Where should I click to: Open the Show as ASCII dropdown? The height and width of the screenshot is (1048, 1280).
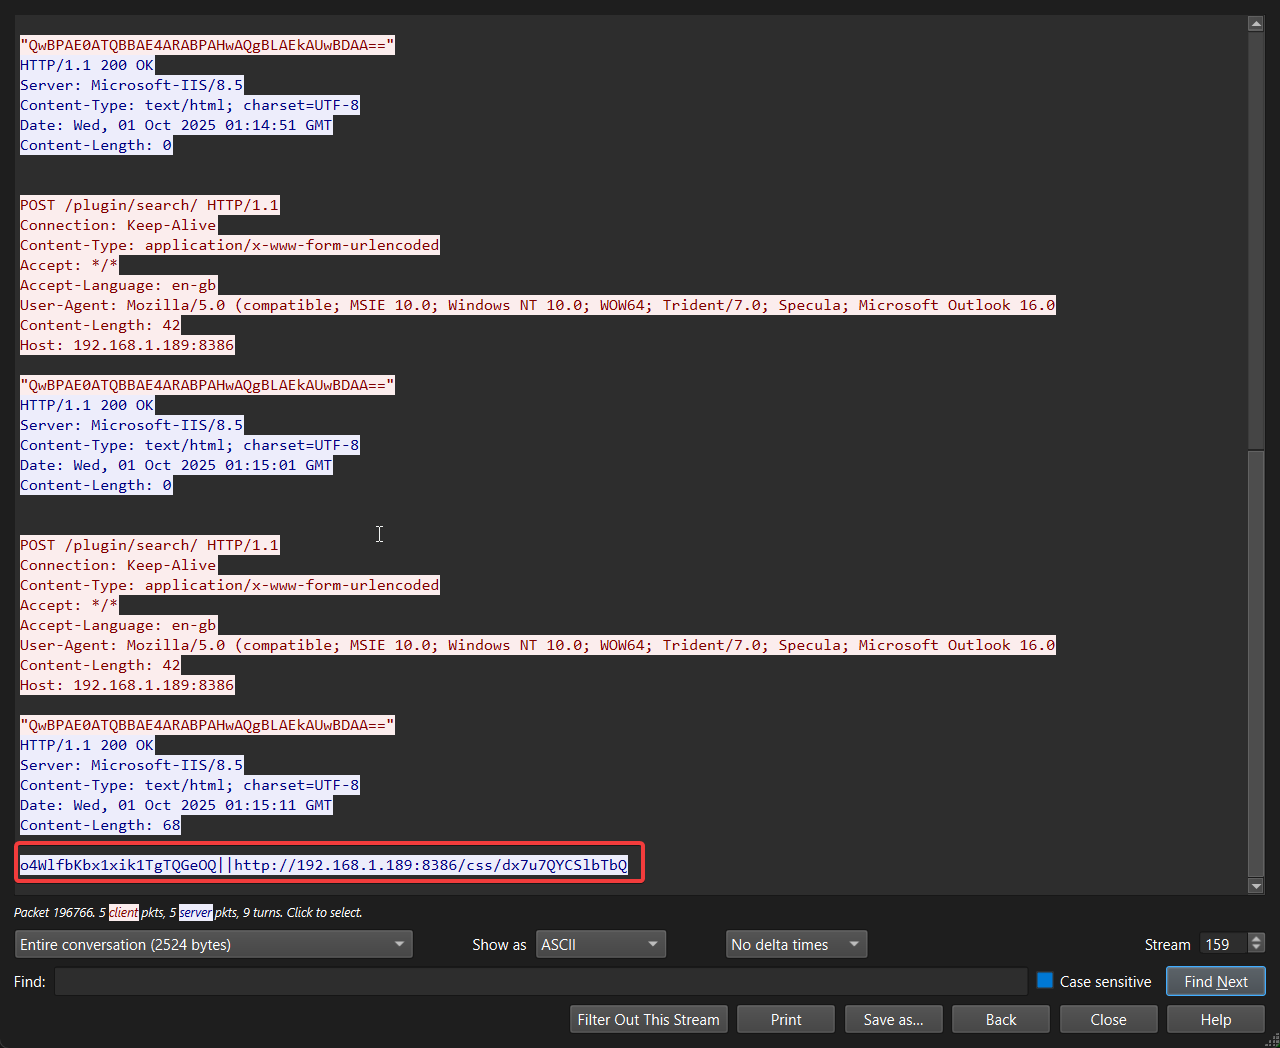point(600,944)
